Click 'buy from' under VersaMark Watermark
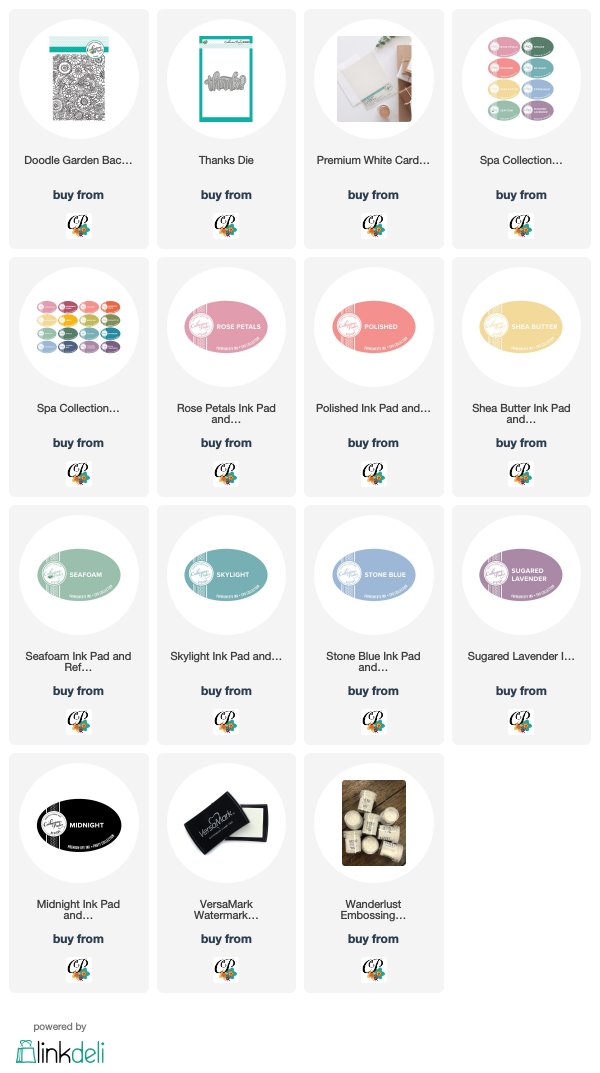 [x=226, y=939]
